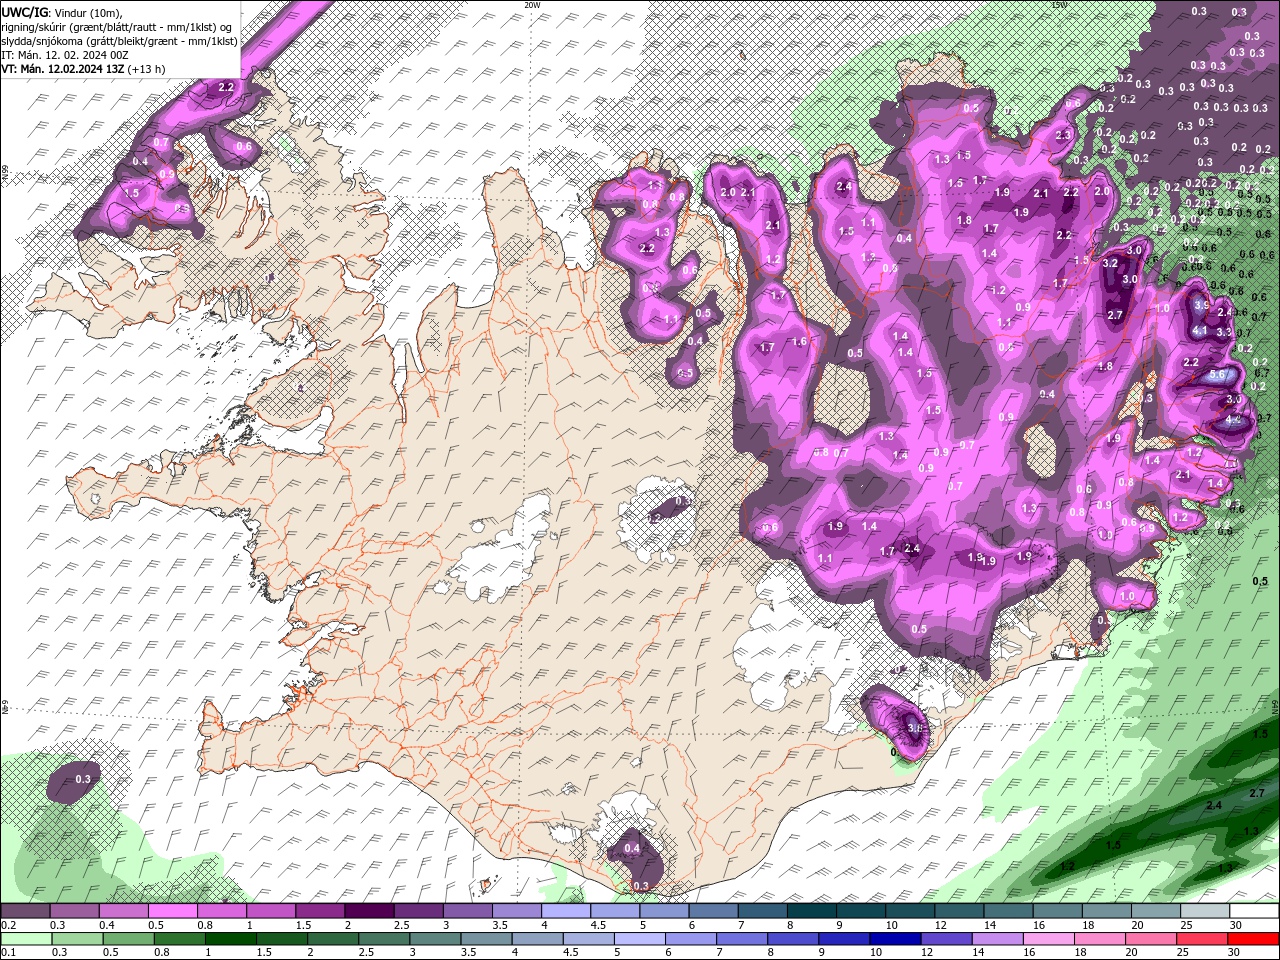Click the violet 12 swatch in lower scale
Image resolution: width=1280 pixels, height=960 pixels.
[945, 939]
